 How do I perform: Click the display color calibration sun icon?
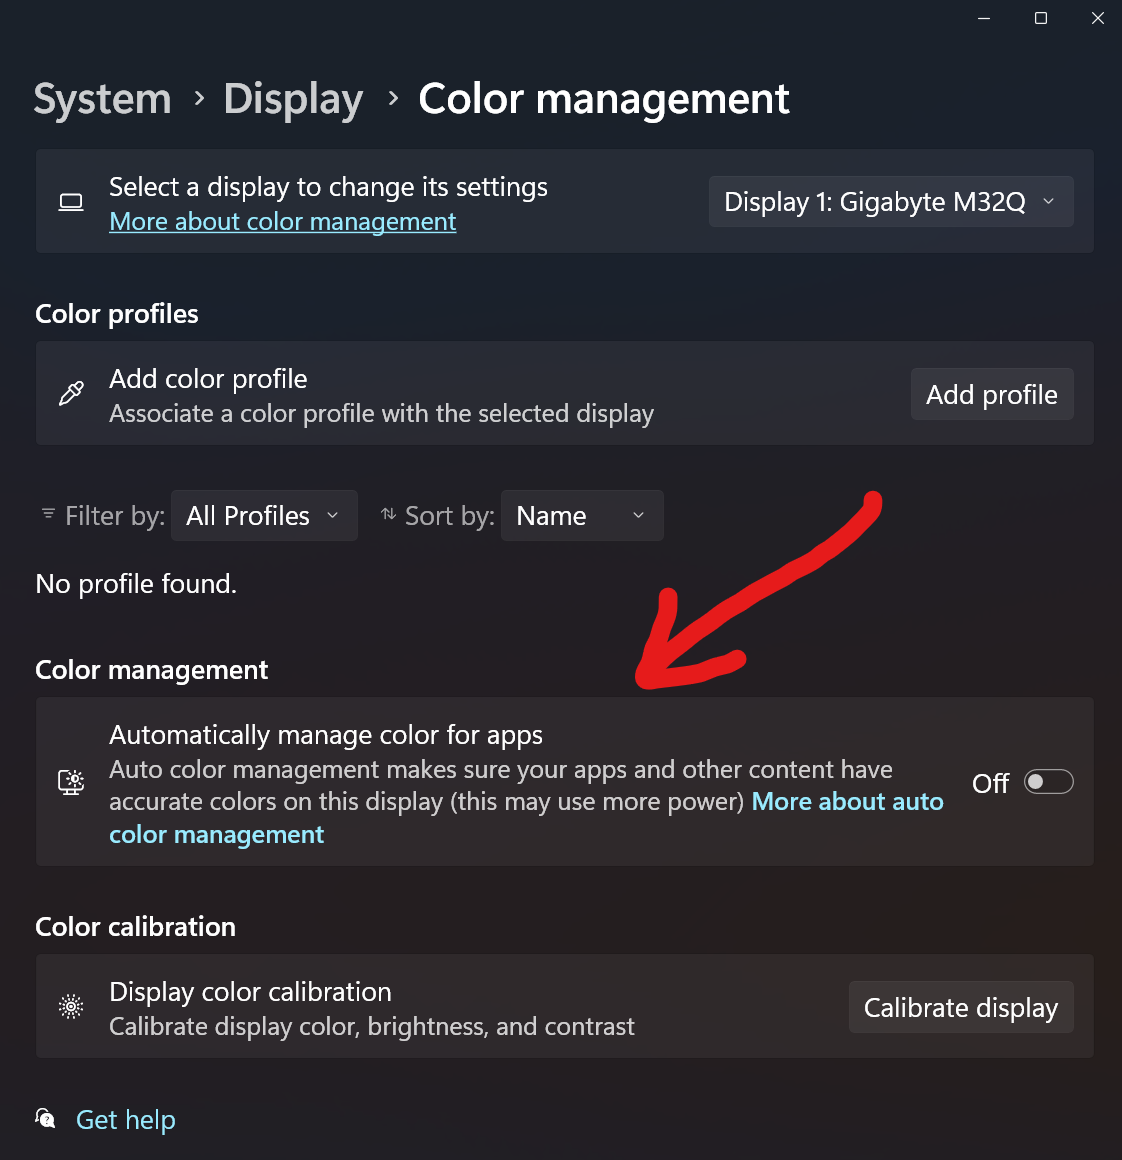pos(71,1006)
